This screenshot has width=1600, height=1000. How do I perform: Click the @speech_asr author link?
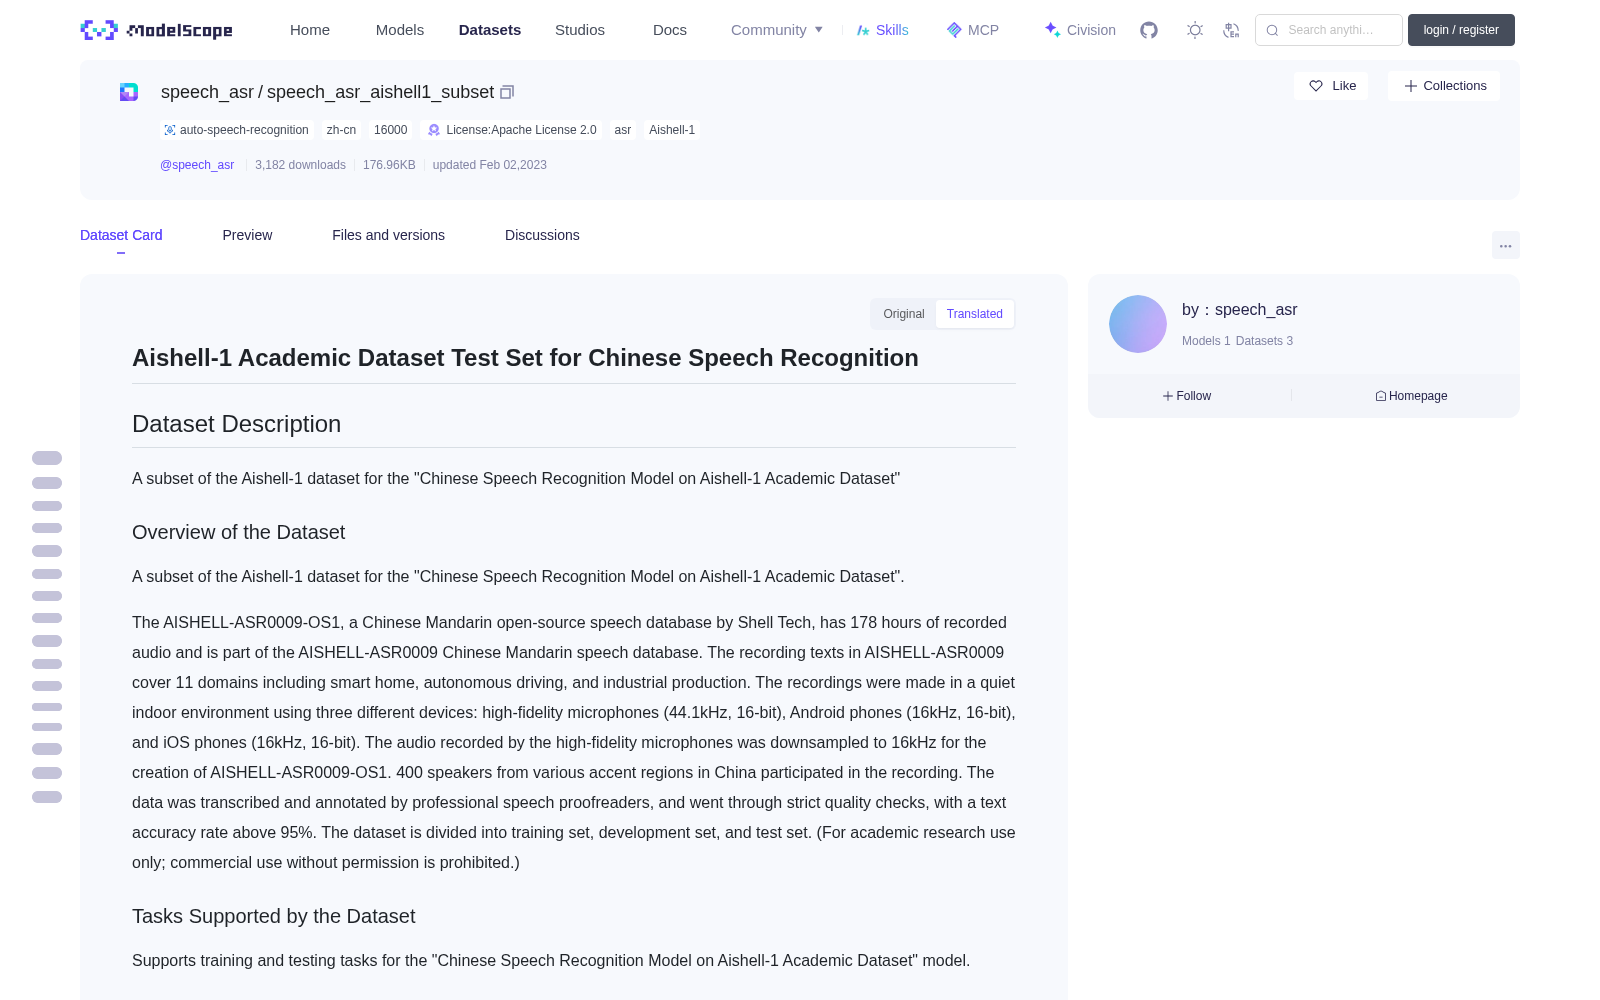coord(197,165)
